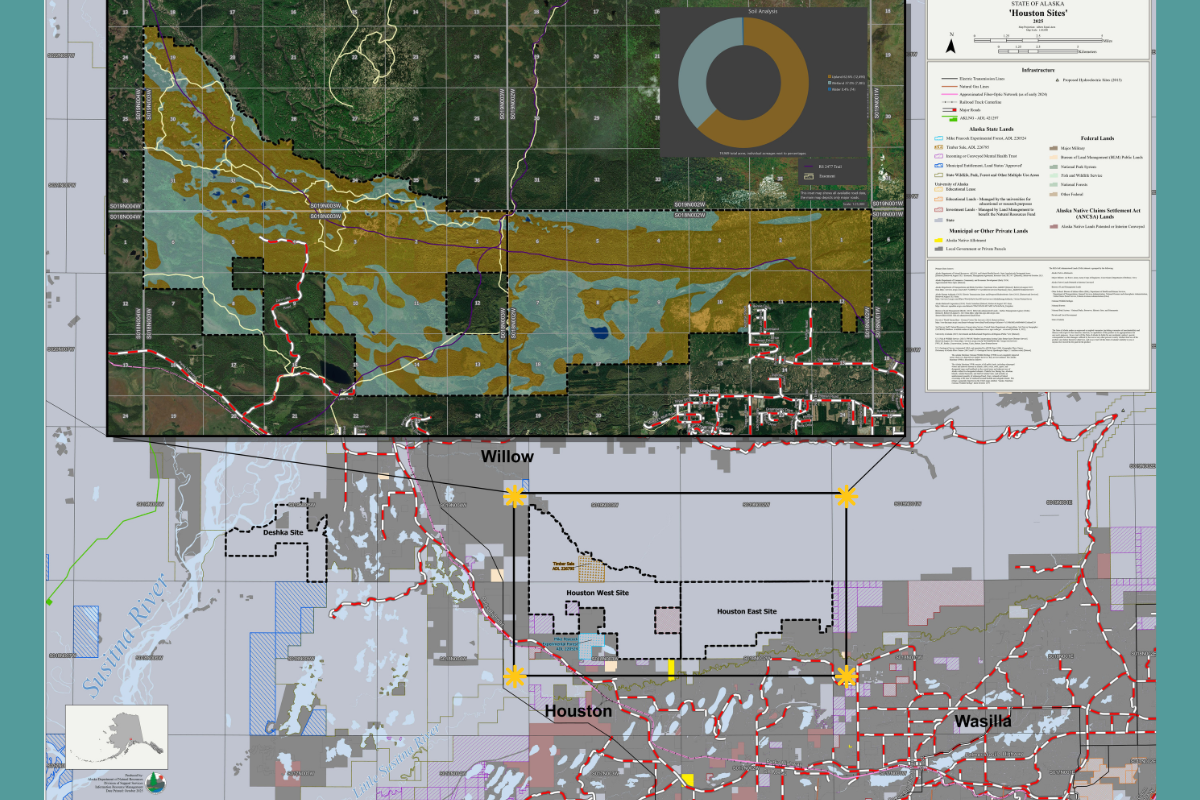Click the Easement legend symbol in inset
Image resolution: width=1200 pixels, height=800 pixels.
point(808,176)
